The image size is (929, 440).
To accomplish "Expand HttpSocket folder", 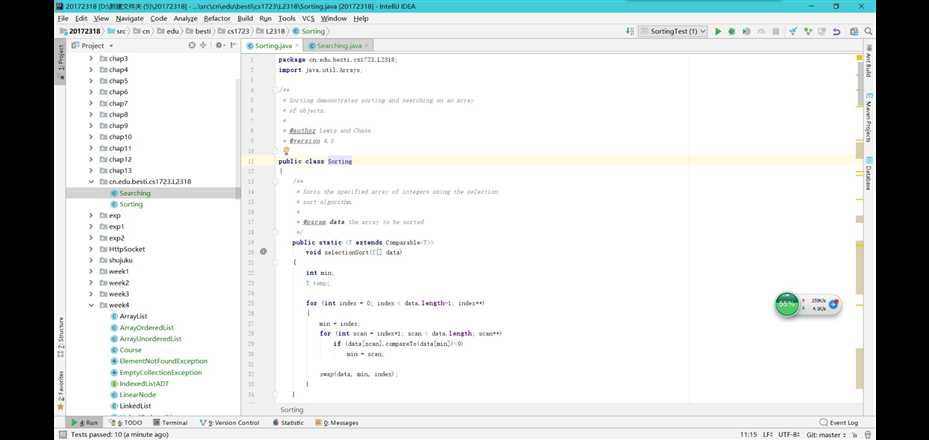I will (91, 249).
